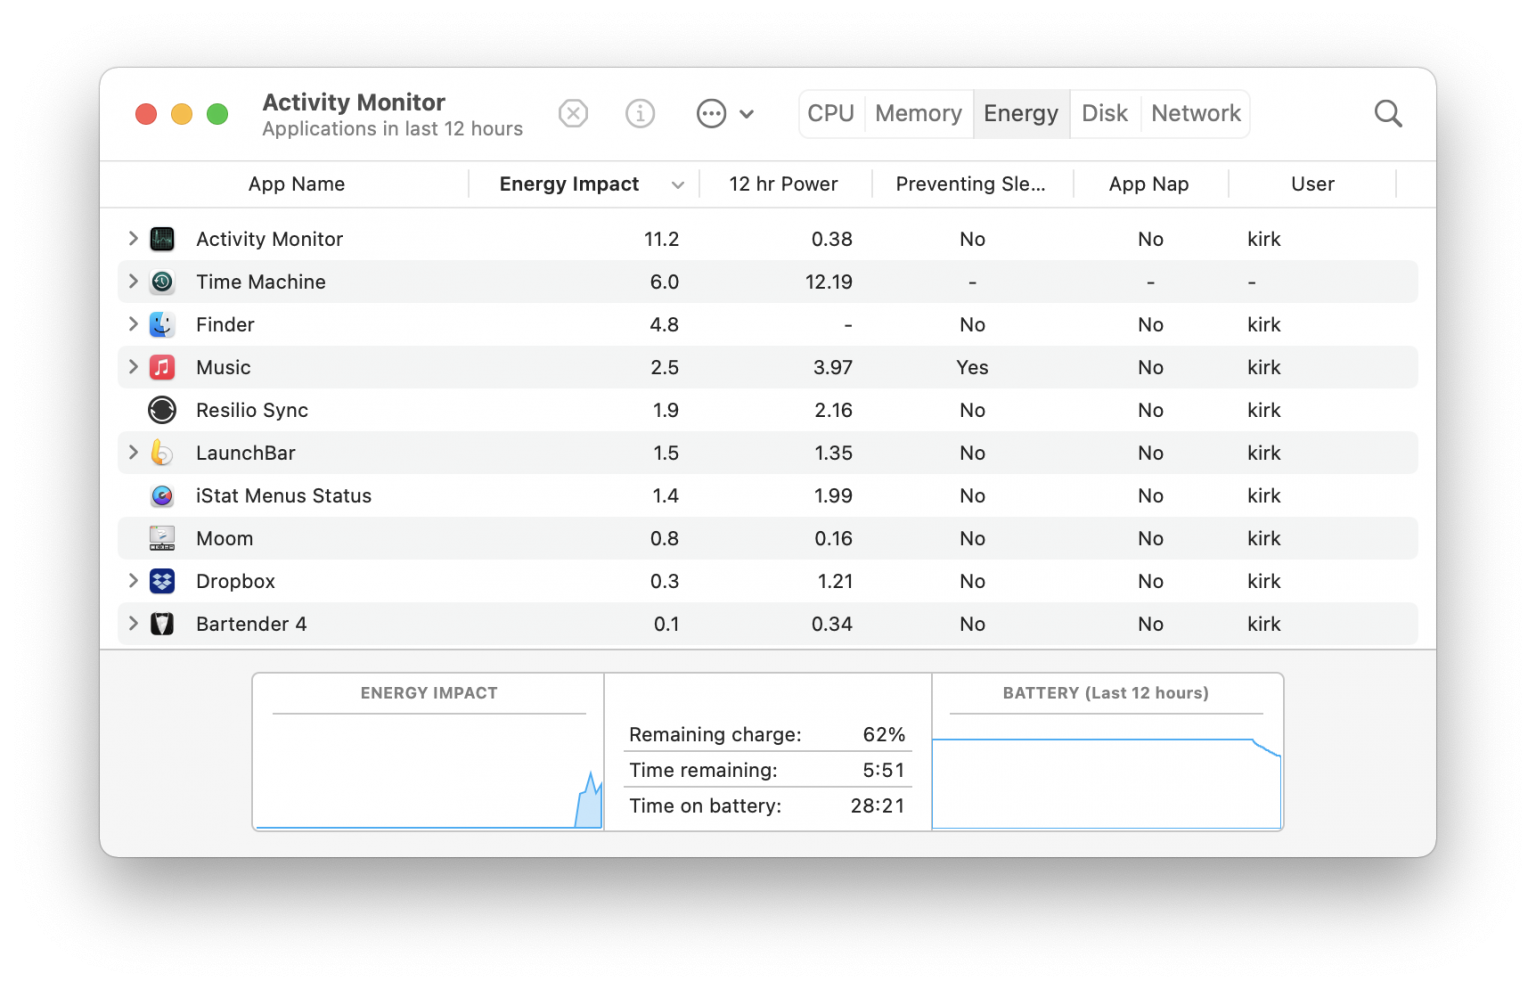
Task: Click the search magnifier icon
Action: (1388, 113)
